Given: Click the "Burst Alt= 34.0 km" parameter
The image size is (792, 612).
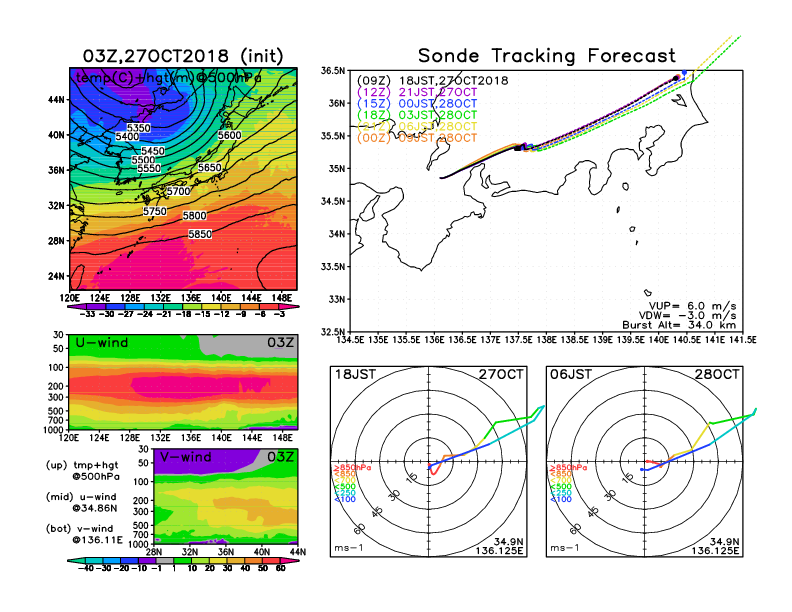Looking at the screenshot, I should click(679, 325).
